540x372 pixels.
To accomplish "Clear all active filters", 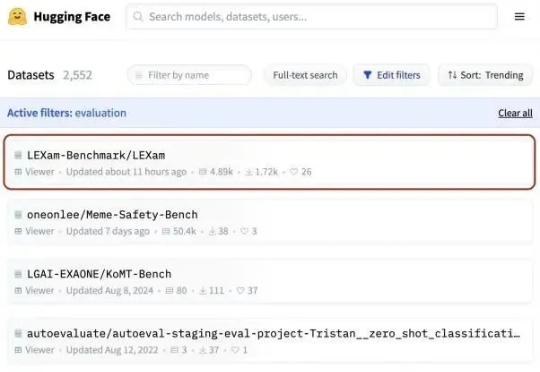I will click(515, 113).
